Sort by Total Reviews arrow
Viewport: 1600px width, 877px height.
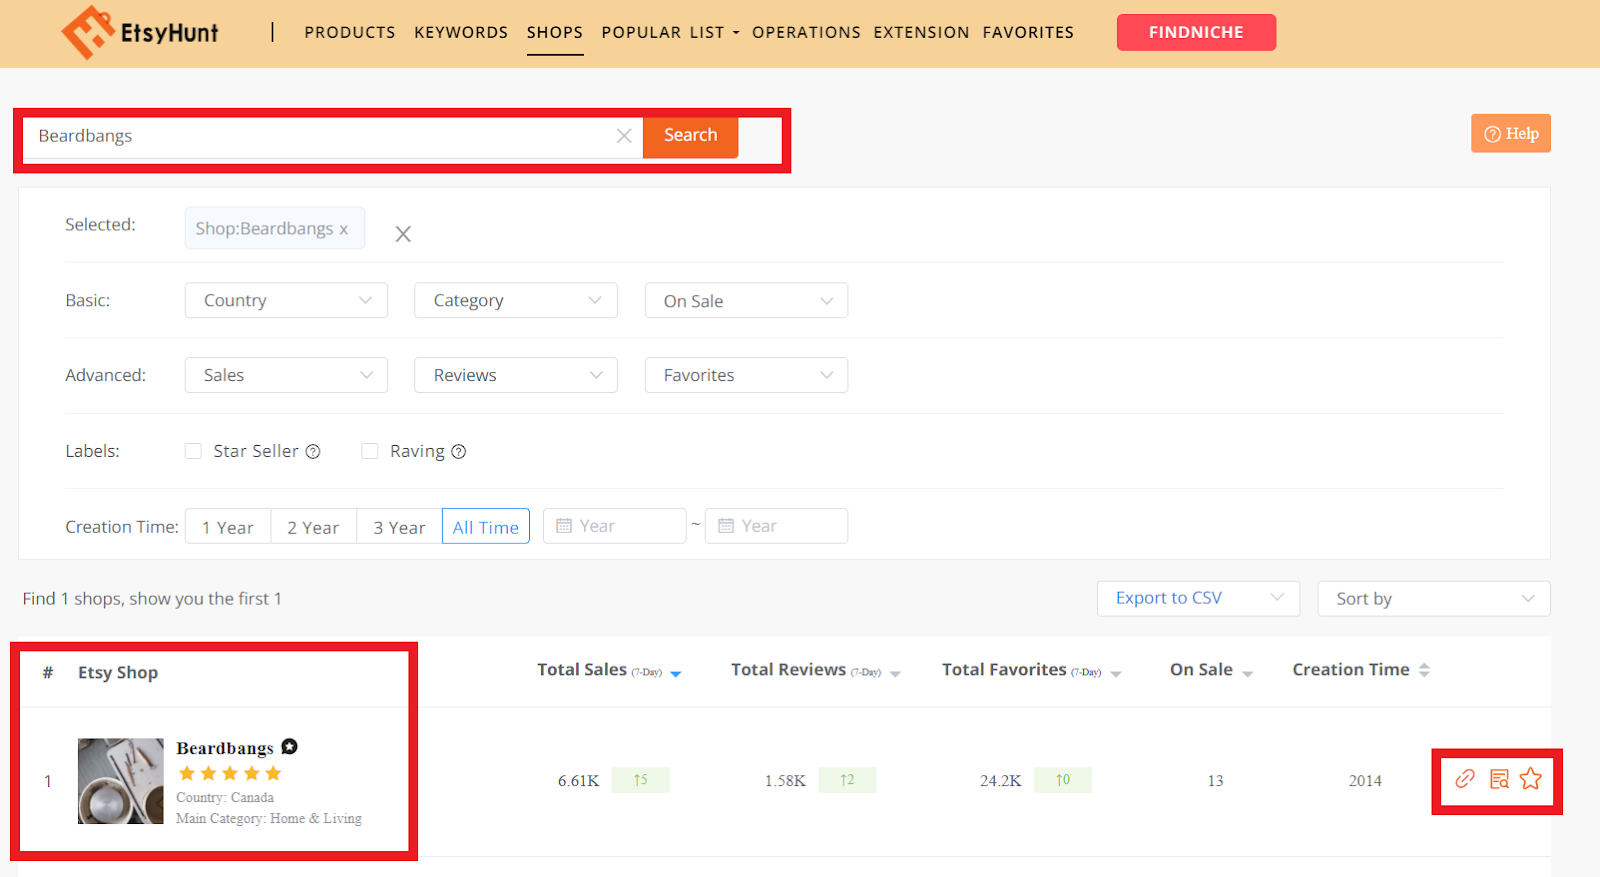(895, 674)
